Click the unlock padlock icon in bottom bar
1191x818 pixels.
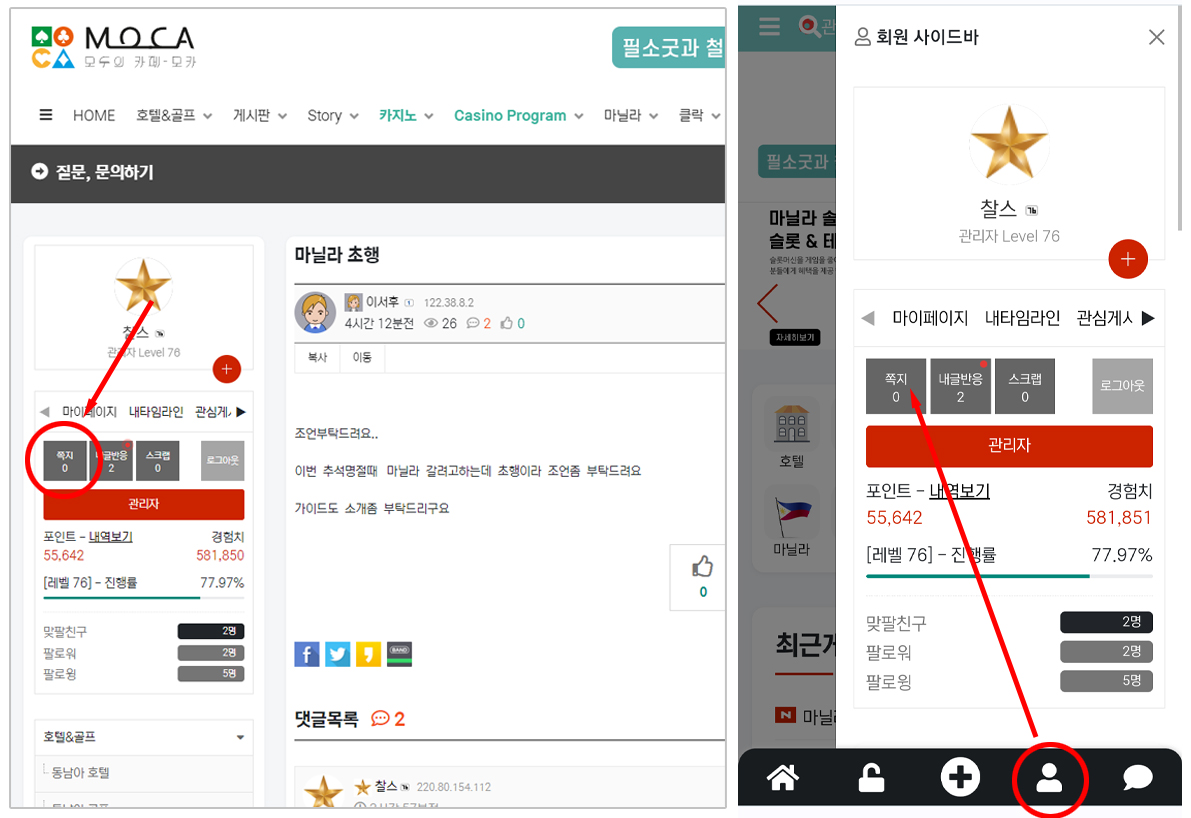pyautogui.click(x=871, y=777)
